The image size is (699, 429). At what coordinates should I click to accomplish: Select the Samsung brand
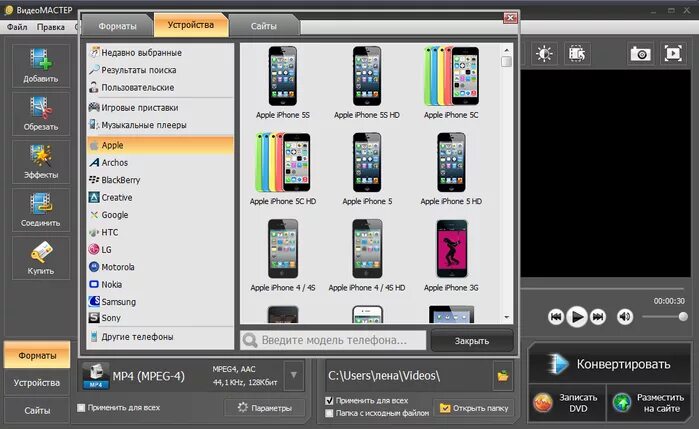160,301
